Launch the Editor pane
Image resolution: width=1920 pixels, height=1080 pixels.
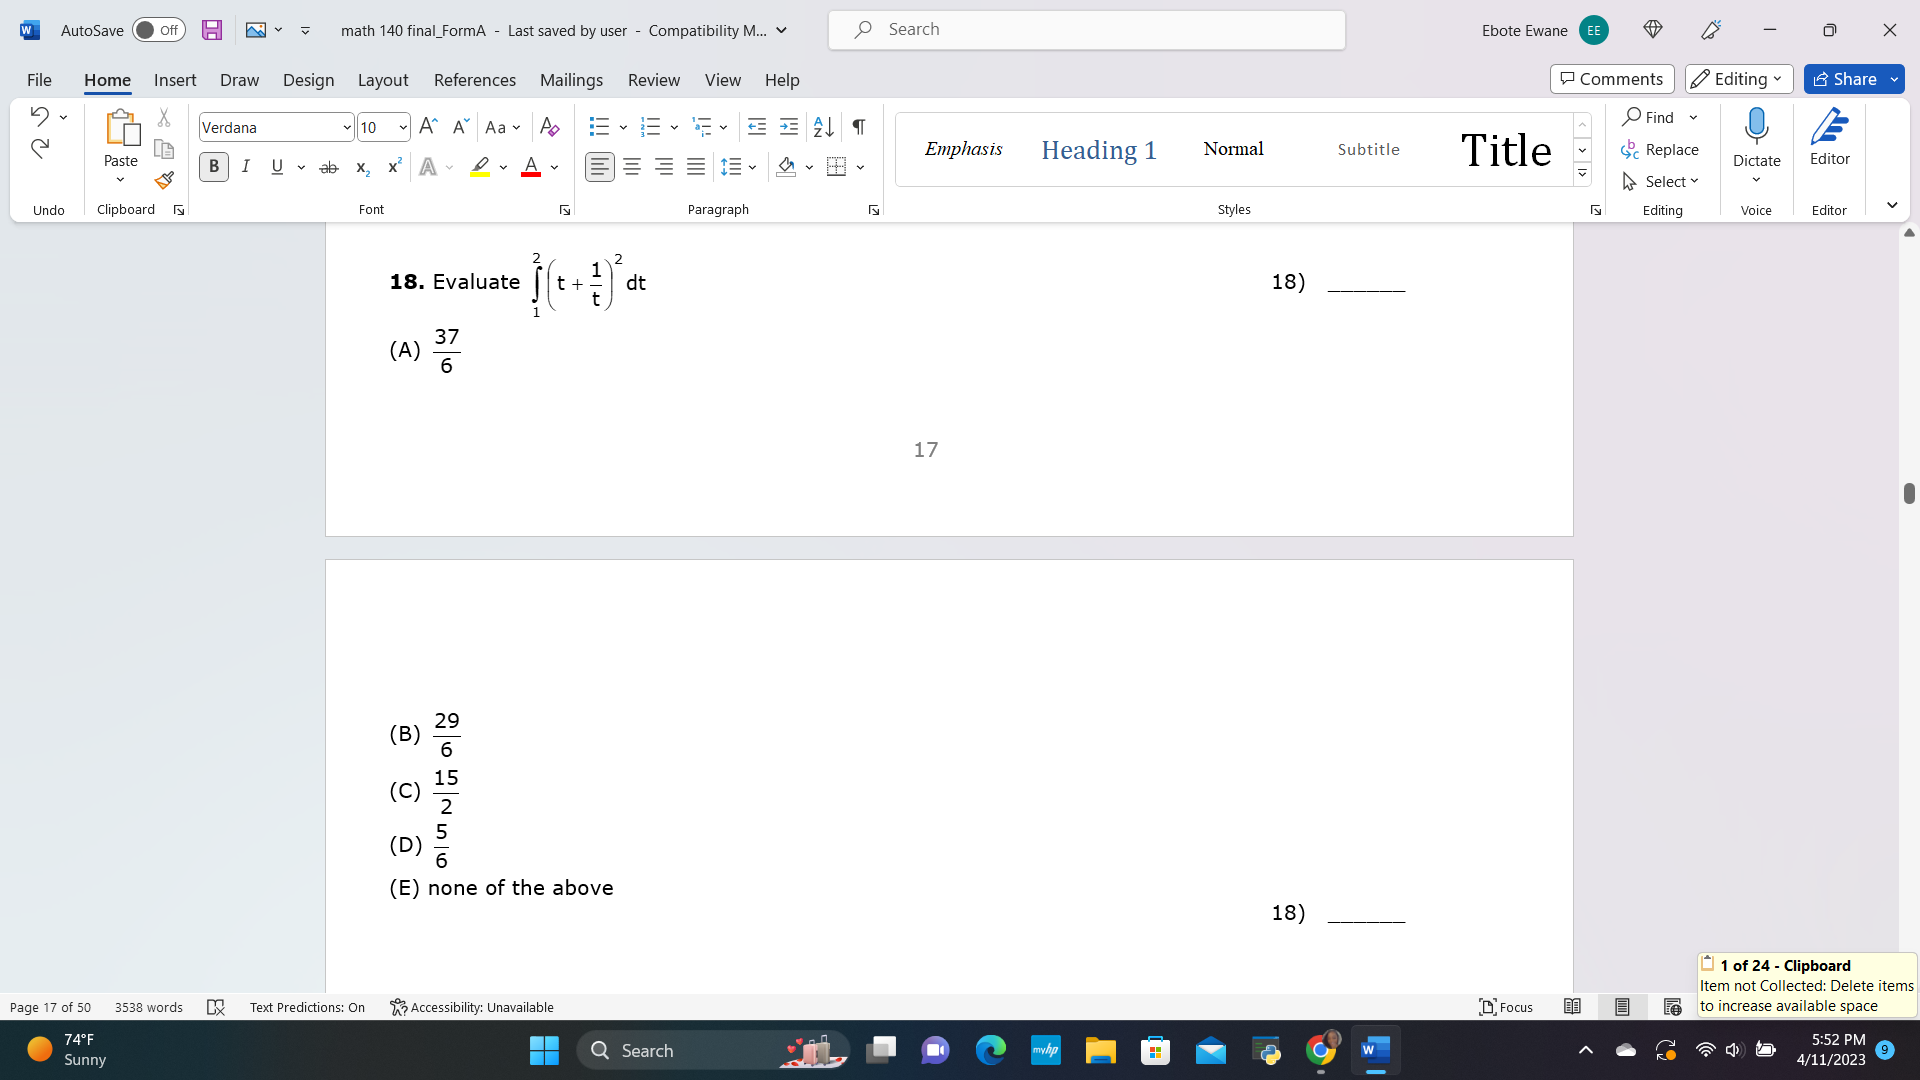1830,135
